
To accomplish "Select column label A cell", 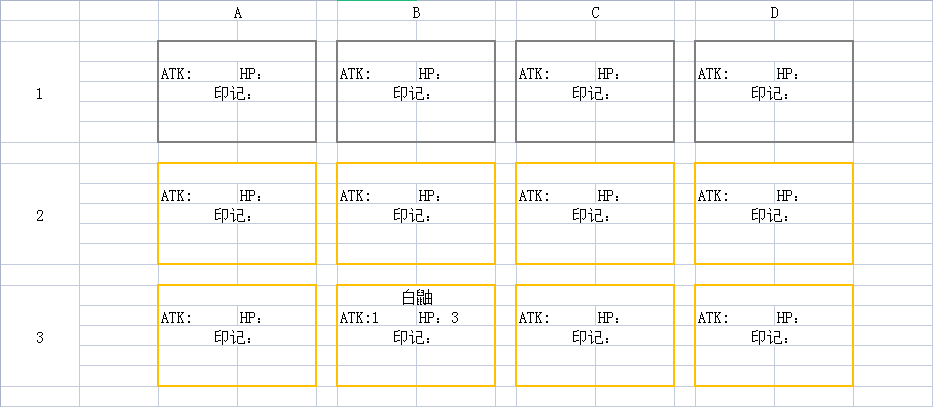I will tap(237, 13).
